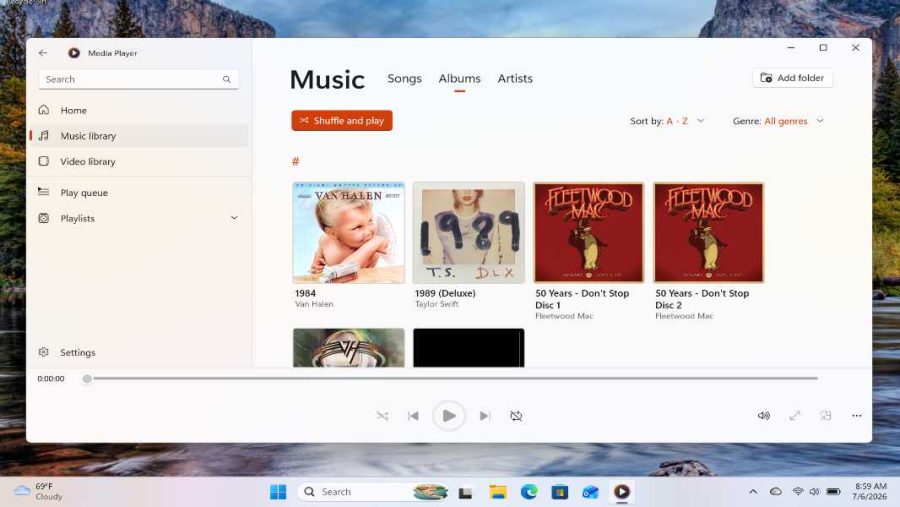900x507 pixels.
Task: Click the search magnifier icon in sidebar
Action: click(227, 79)
